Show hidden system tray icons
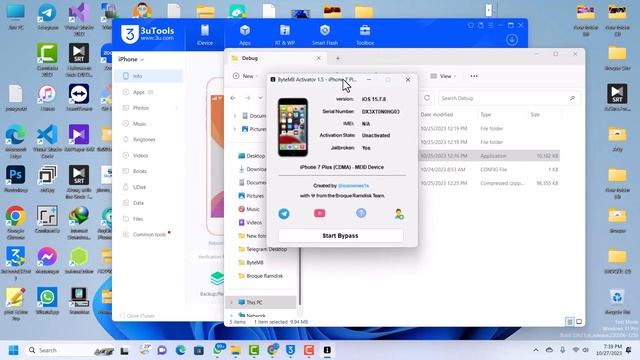 [x=536, y=350]
